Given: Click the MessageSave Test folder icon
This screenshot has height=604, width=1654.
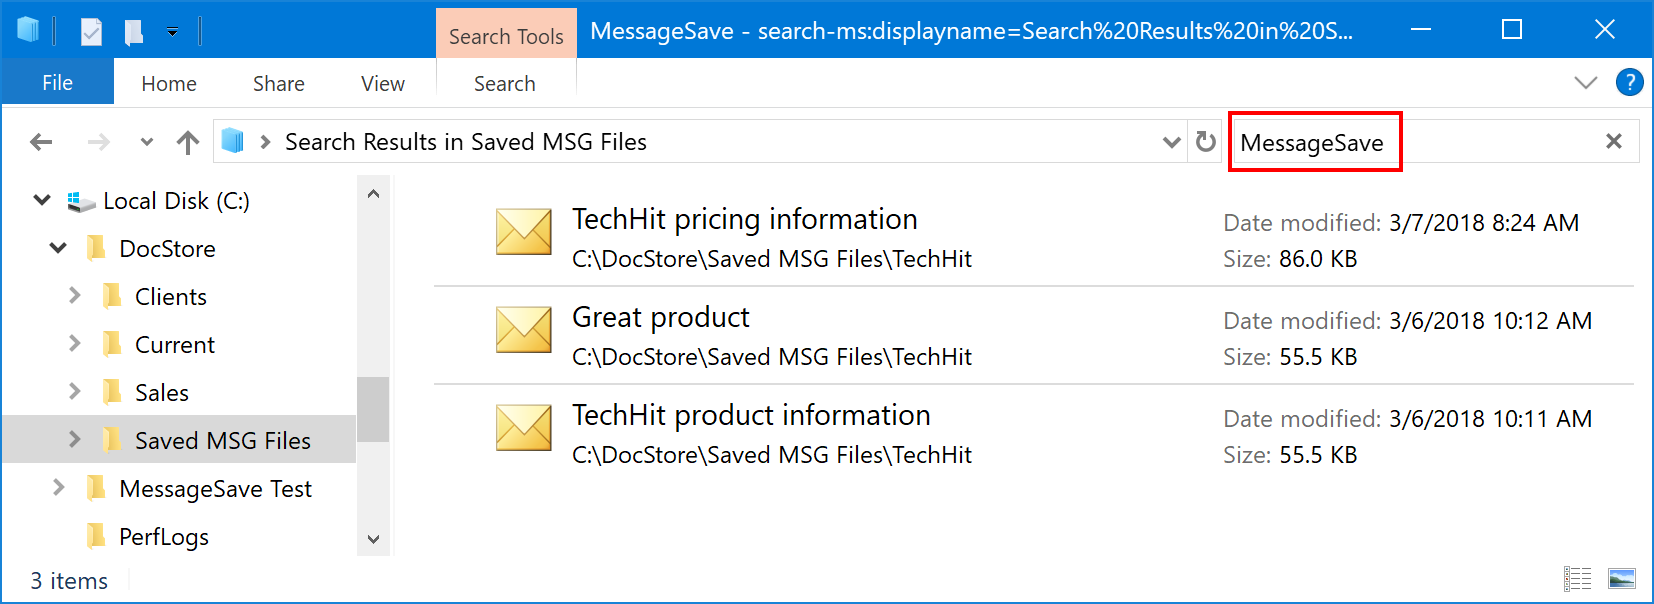Looking at the screenshot, I should tap(97, 488).
